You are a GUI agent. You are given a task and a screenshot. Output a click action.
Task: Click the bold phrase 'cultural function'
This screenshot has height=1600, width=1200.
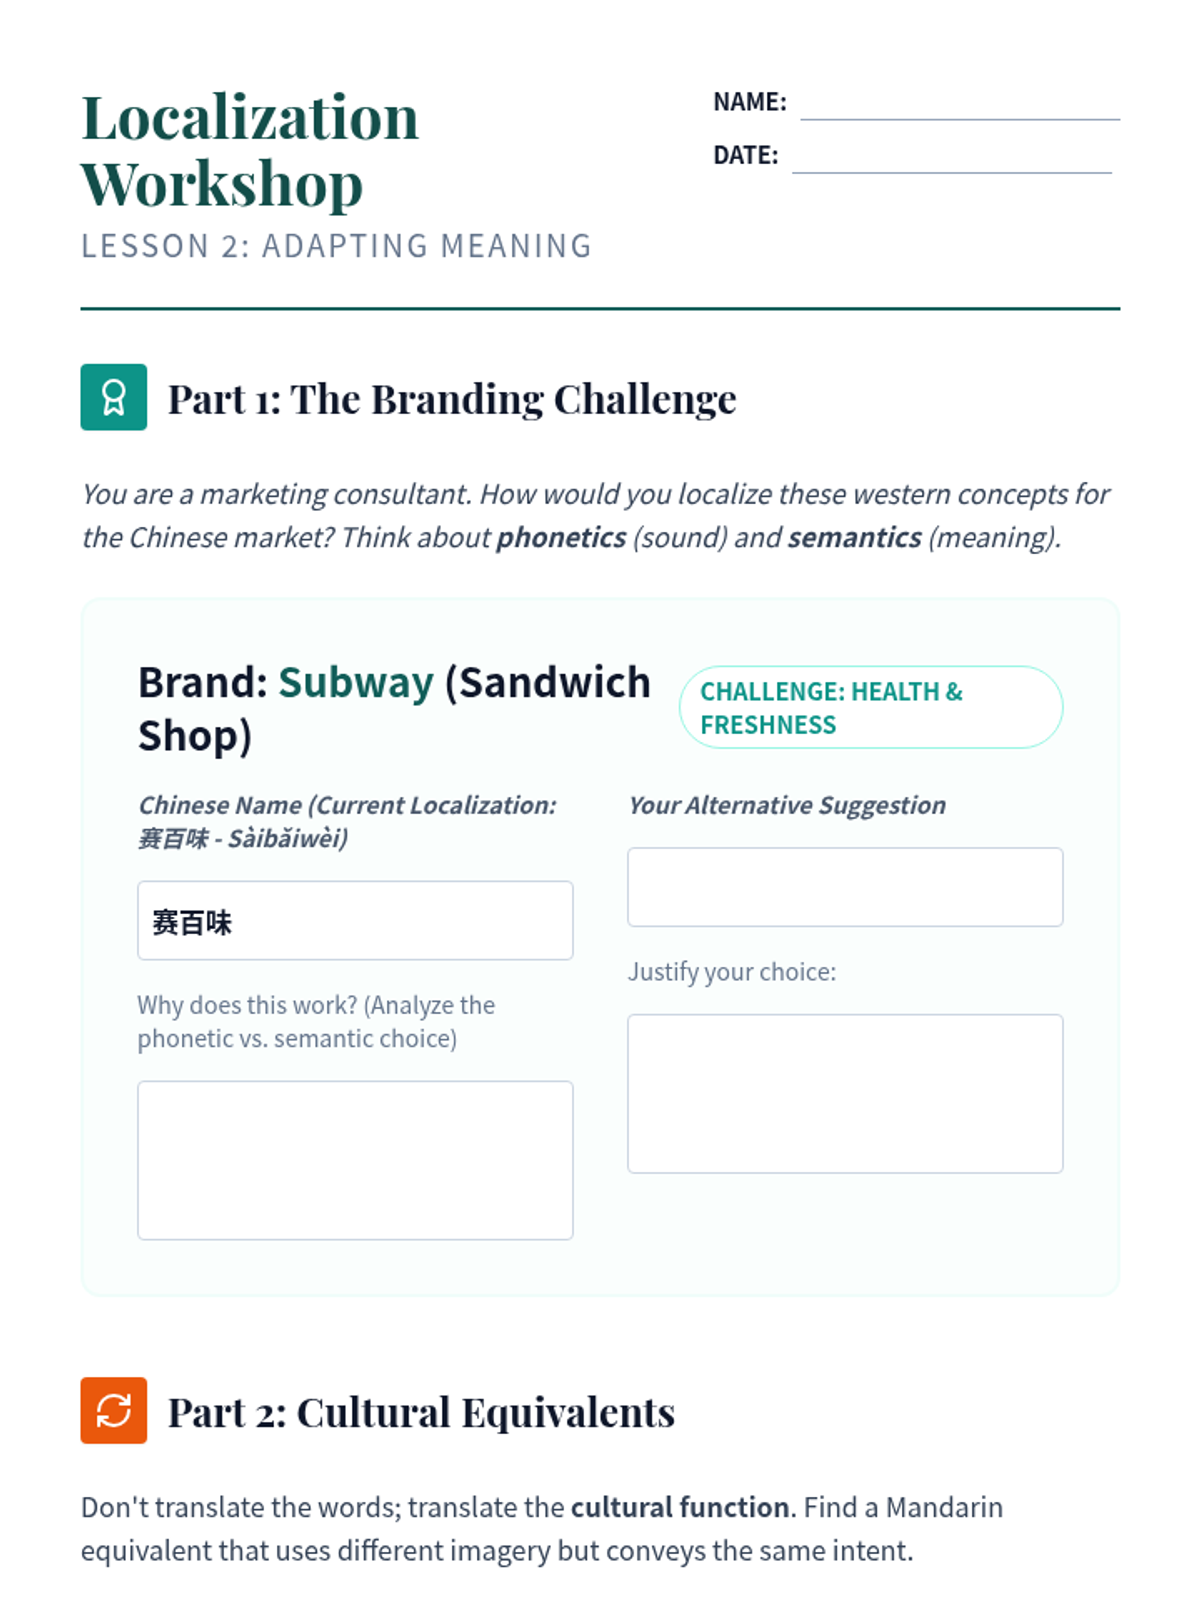tap(680, 1507)
